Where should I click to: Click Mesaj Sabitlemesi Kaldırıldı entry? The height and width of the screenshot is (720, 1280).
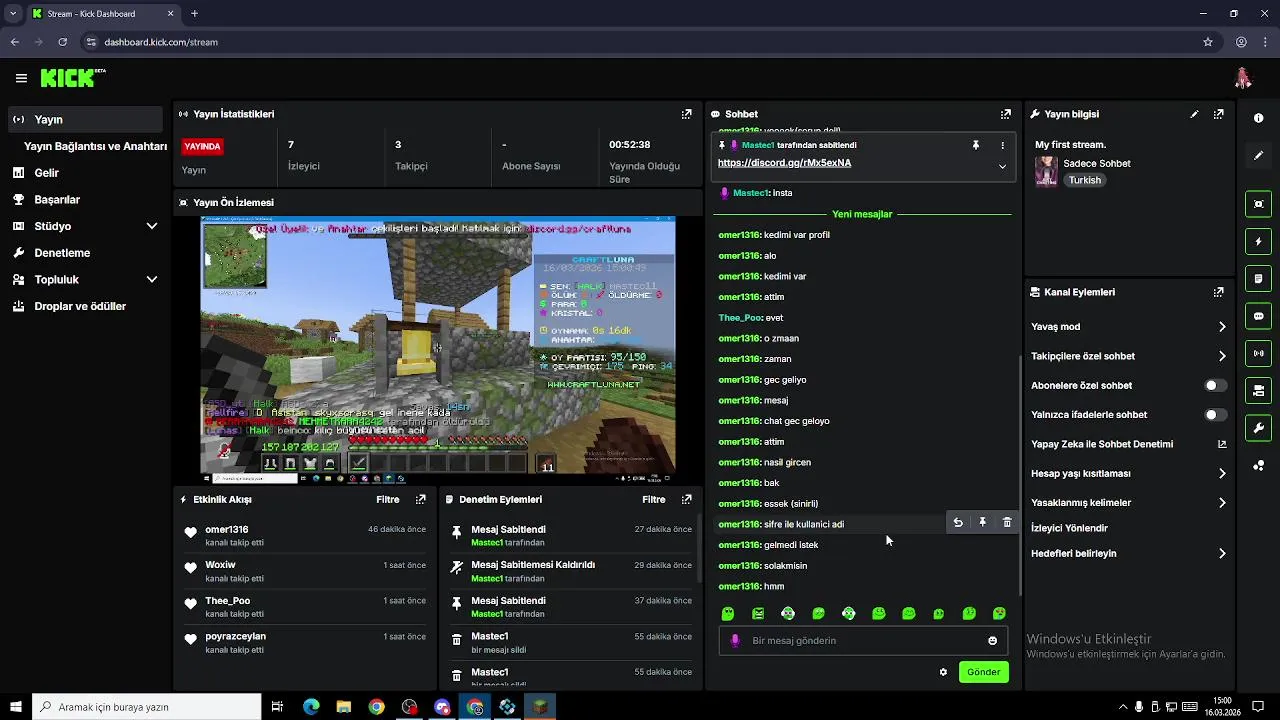pos(572,571)
